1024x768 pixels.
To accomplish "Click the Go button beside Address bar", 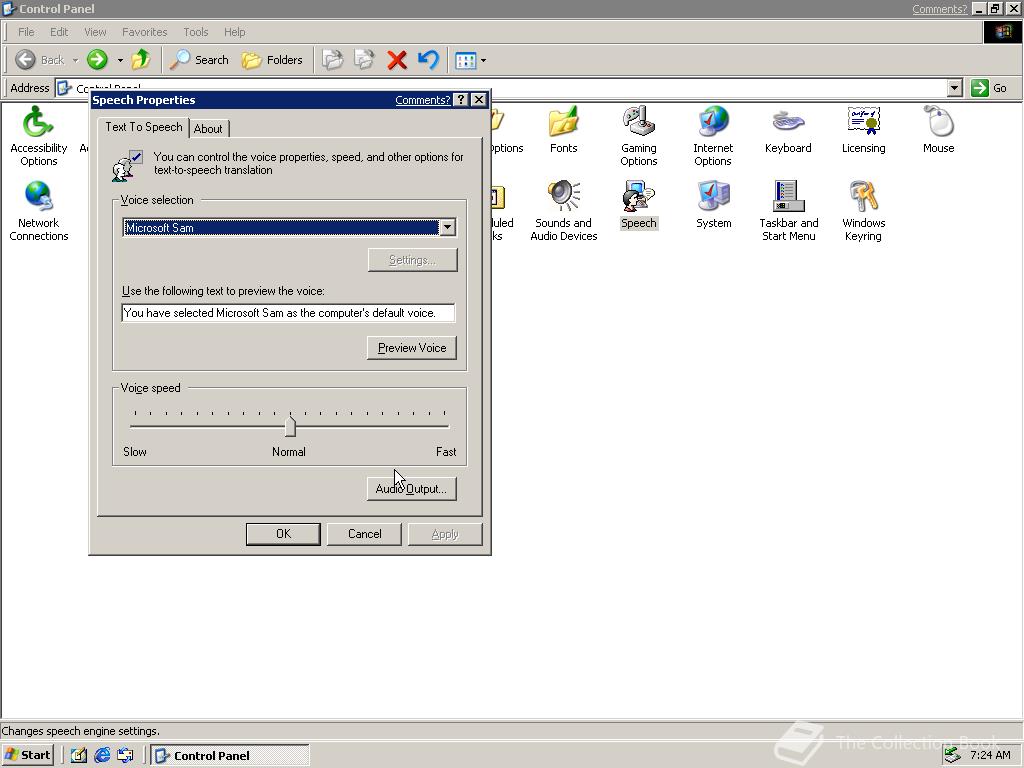I will [x=989, y=88].
